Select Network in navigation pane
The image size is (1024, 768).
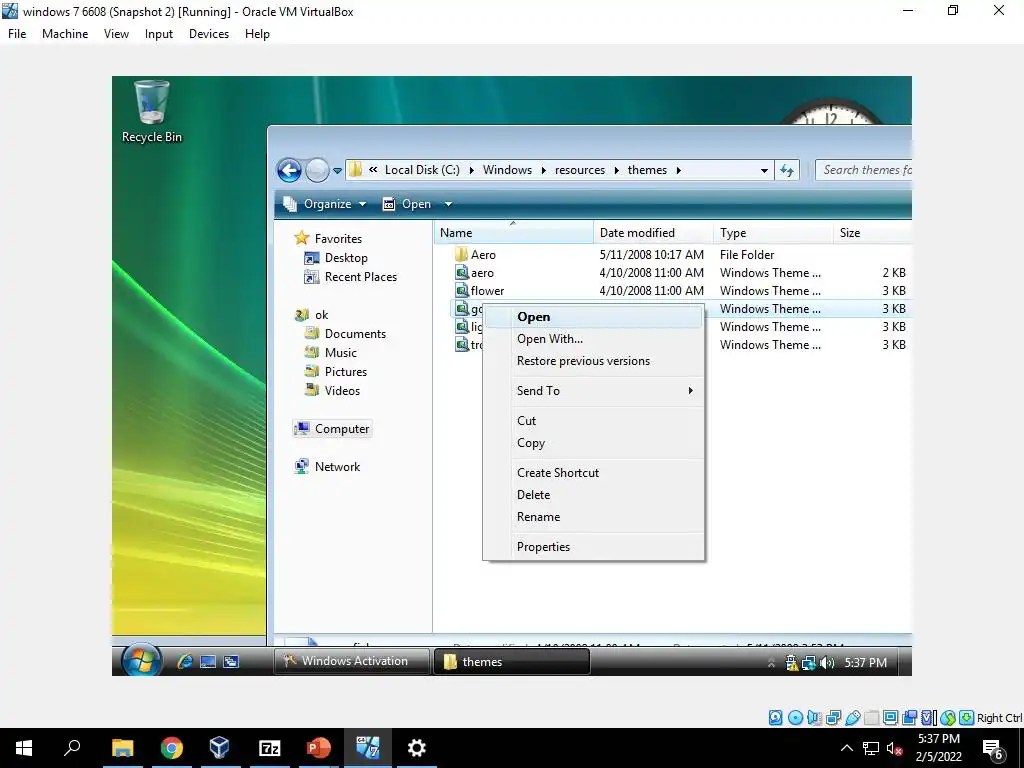(x=328, y=467)
